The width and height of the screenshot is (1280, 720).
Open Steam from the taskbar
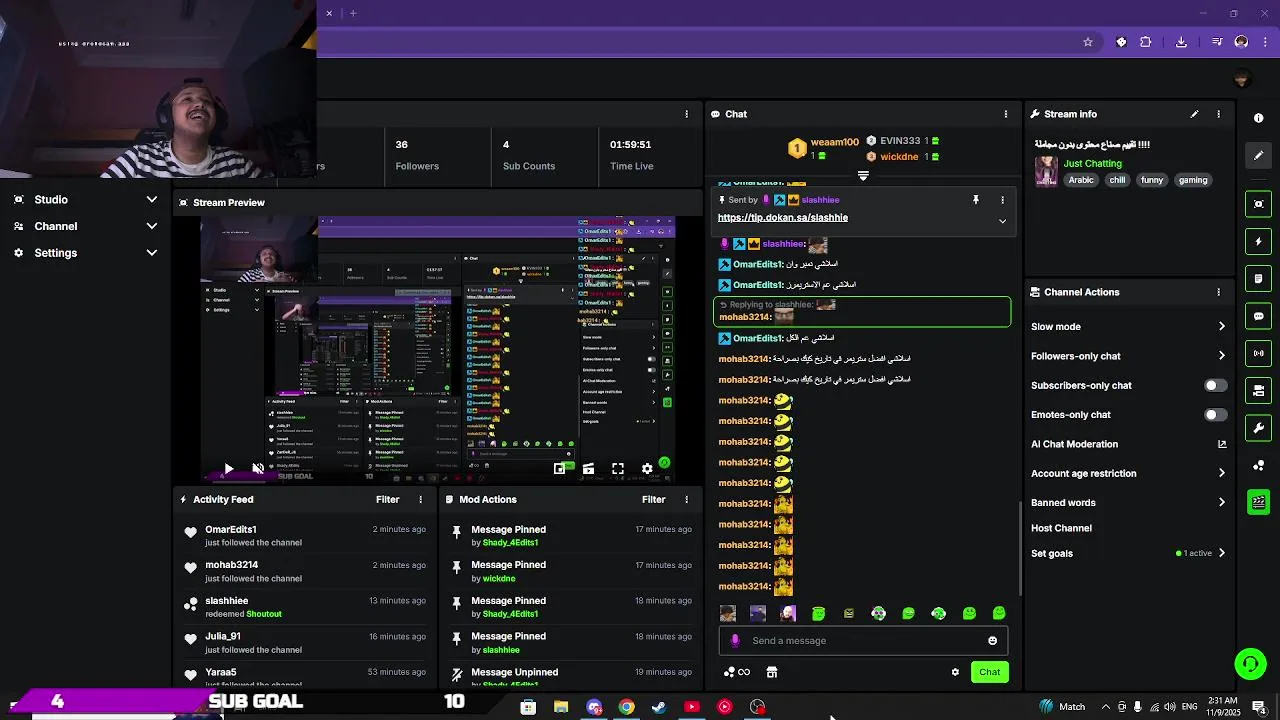coord(659,707)
